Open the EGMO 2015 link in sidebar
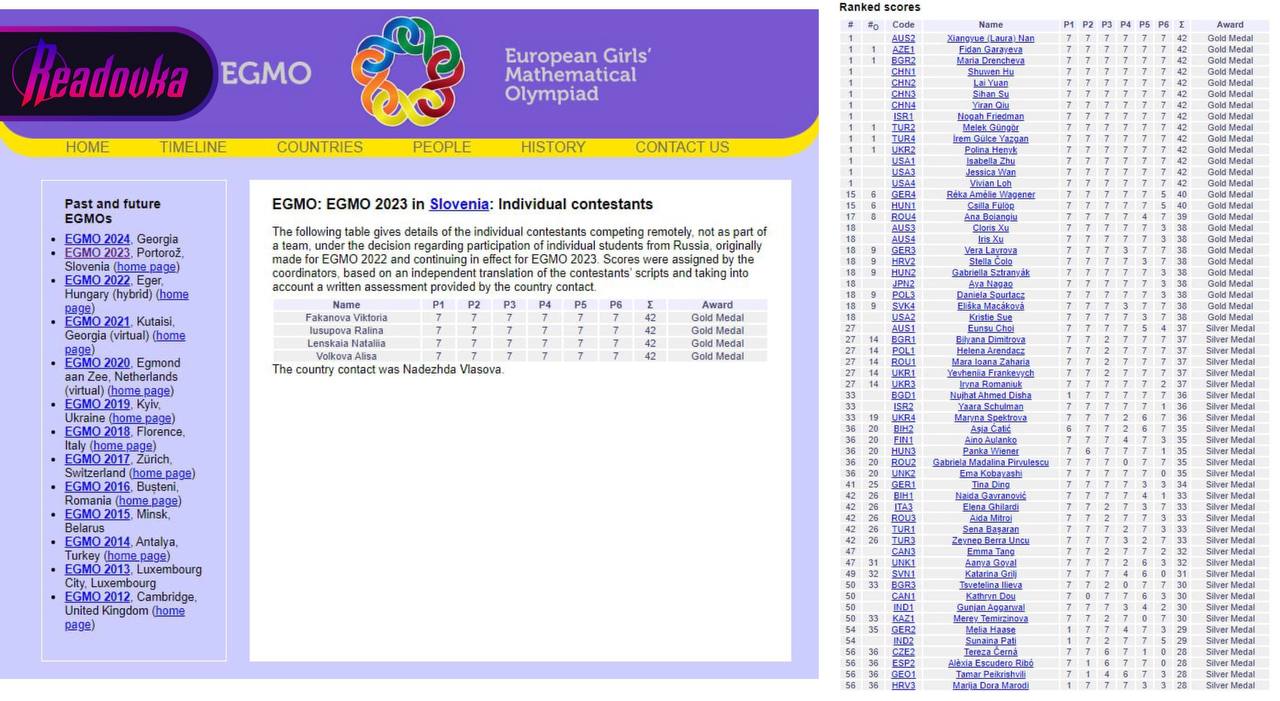Viewport: 1280px width, 701px height. (97, 514)
